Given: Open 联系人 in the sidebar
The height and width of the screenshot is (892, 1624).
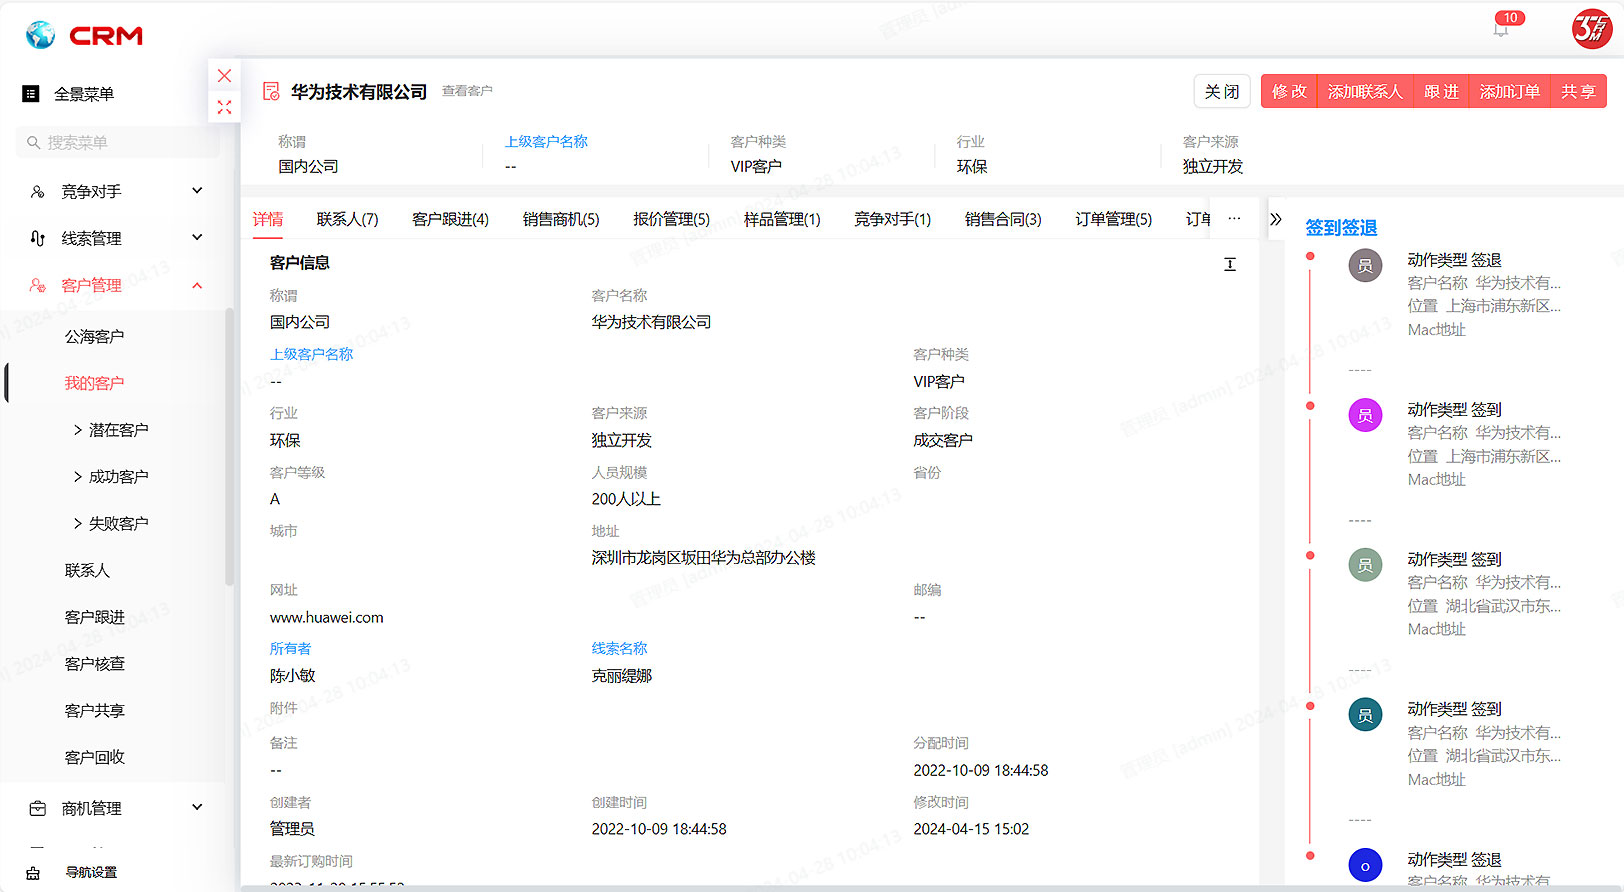Looking at the screenshot, I should coord(87,571).
